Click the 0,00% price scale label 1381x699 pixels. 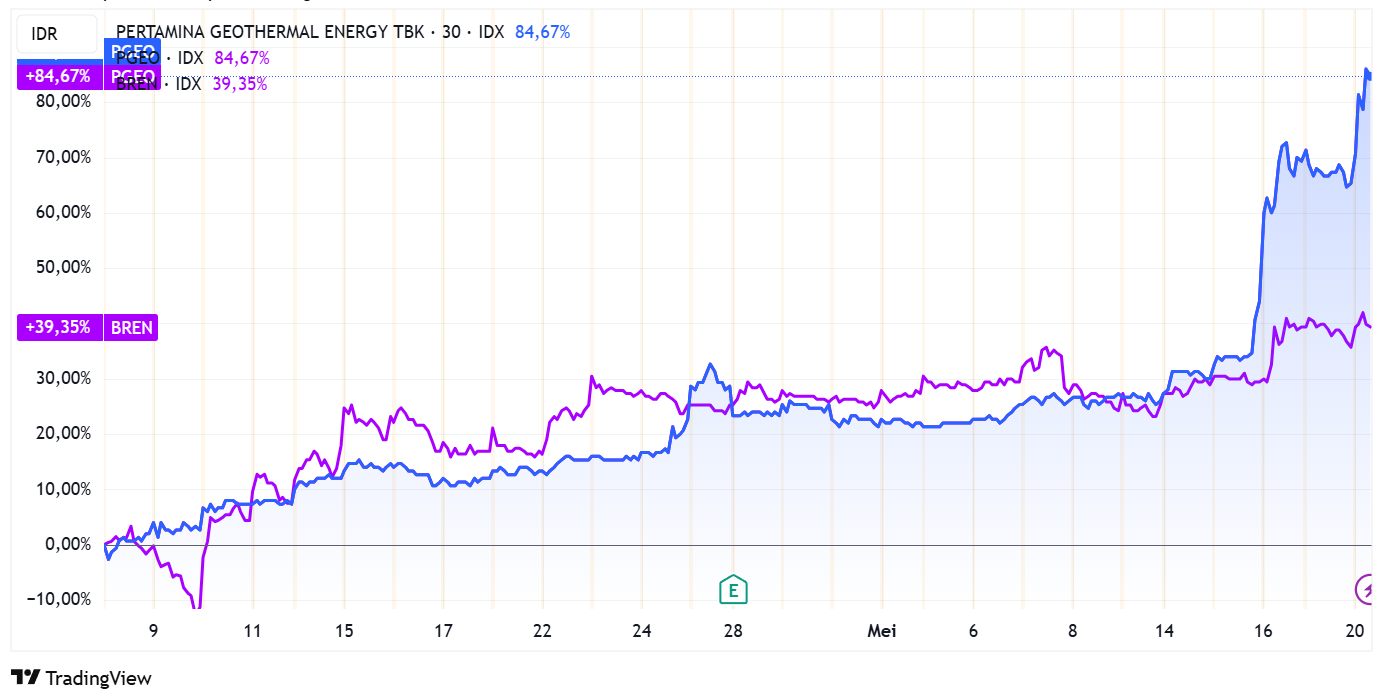67,545
